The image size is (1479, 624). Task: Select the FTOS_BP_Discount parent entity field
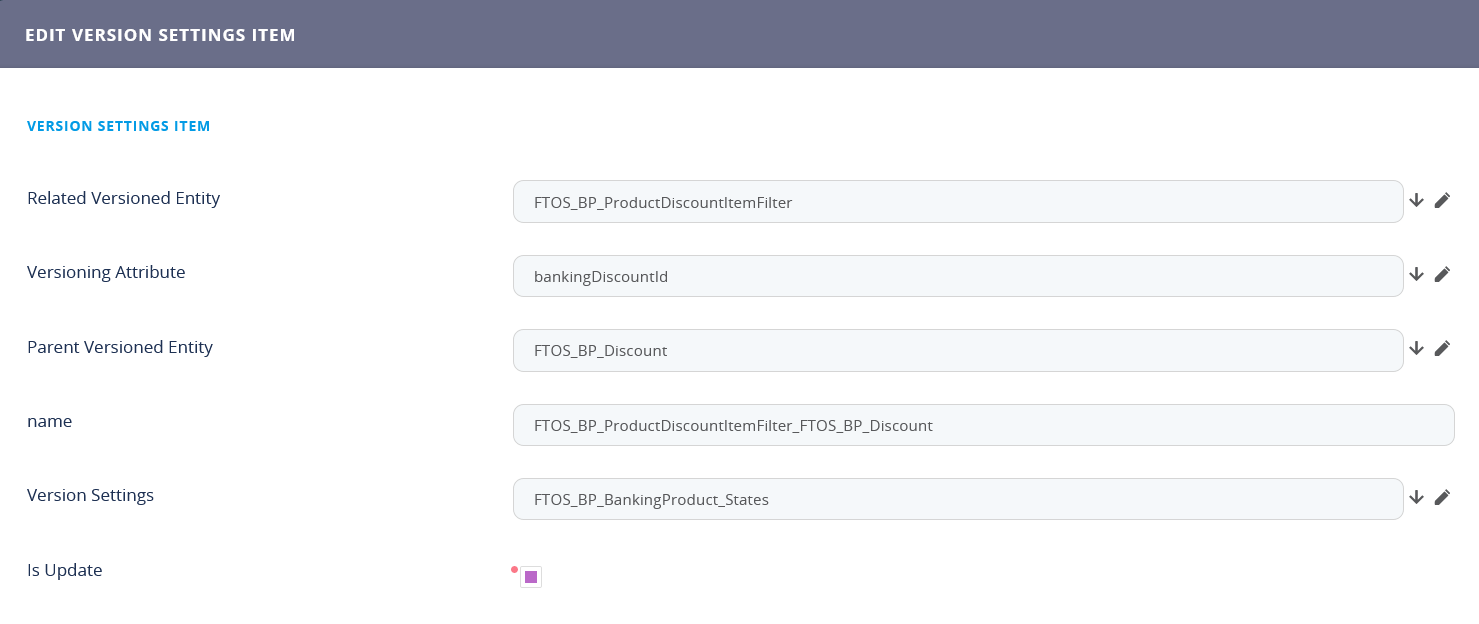pyautogui.click(x=957, y=351)
